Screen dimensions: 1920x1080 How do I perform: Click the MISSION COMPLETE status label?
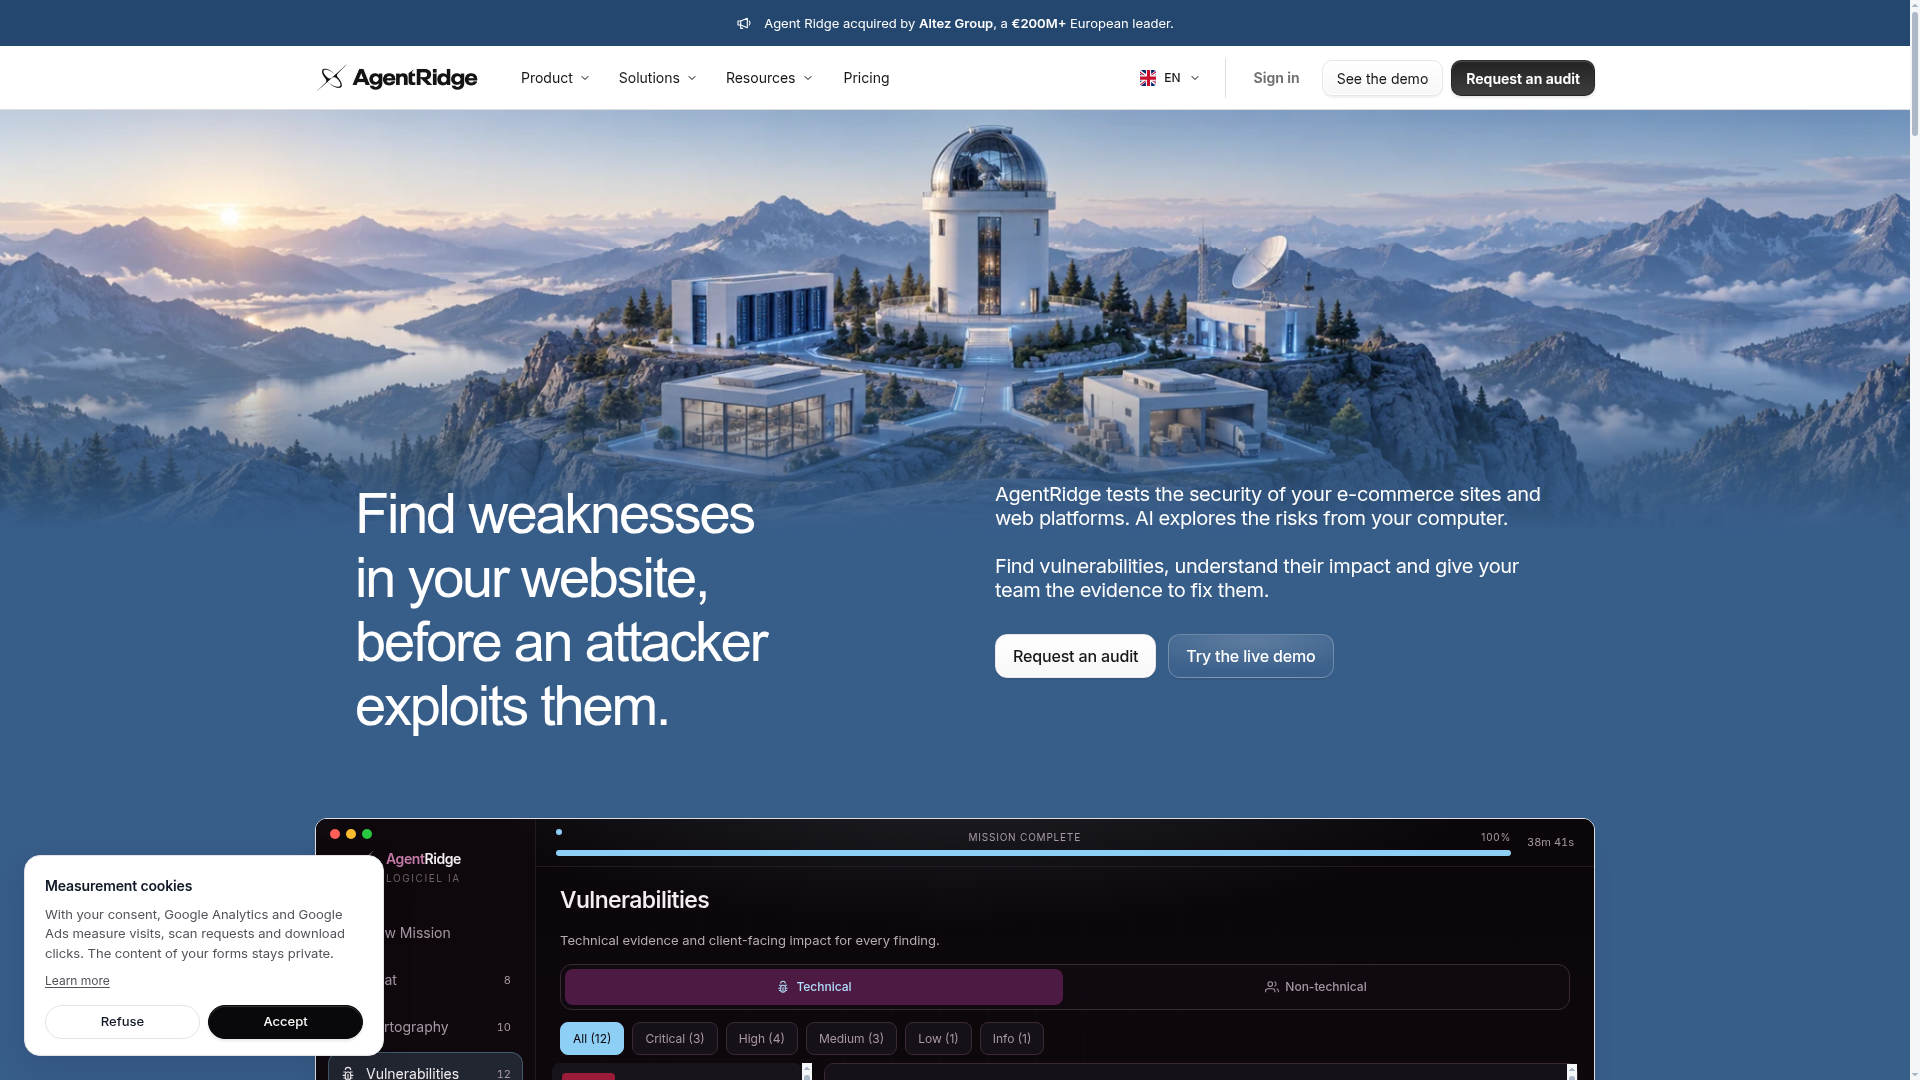coord(1024,837)
